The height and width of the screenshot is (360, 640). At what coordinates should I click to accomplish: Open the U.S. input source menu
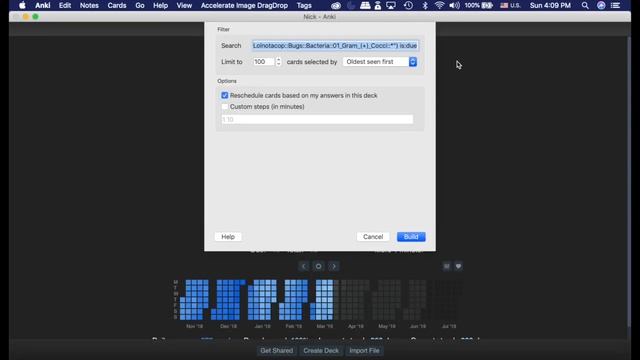point(510,5)
